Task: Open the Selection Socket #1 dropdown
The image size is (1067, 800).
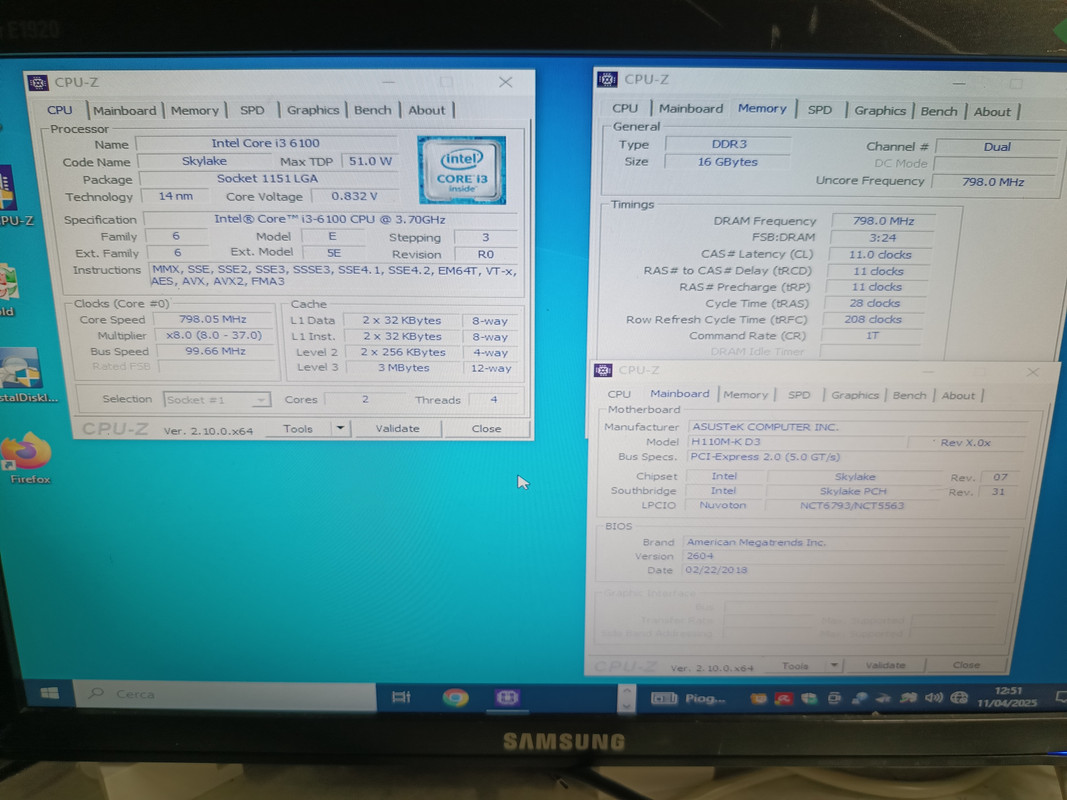Action: coord(217,399)
